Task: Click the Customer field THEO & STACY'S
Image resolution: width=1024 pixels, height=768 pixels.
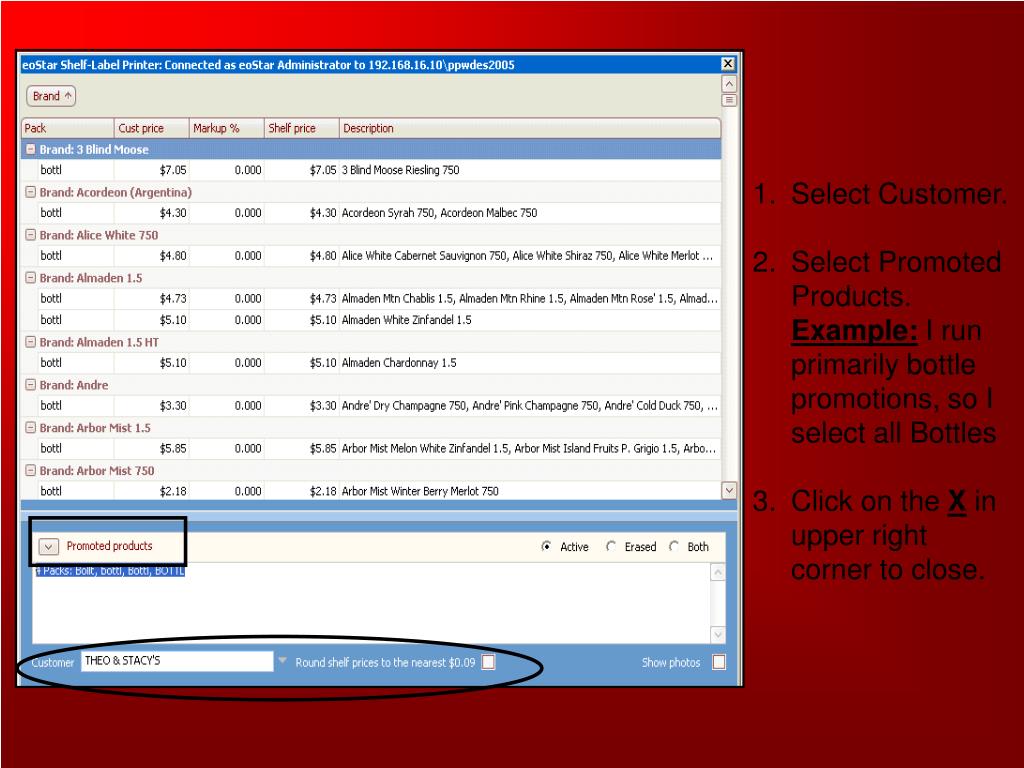Action: 177,661
